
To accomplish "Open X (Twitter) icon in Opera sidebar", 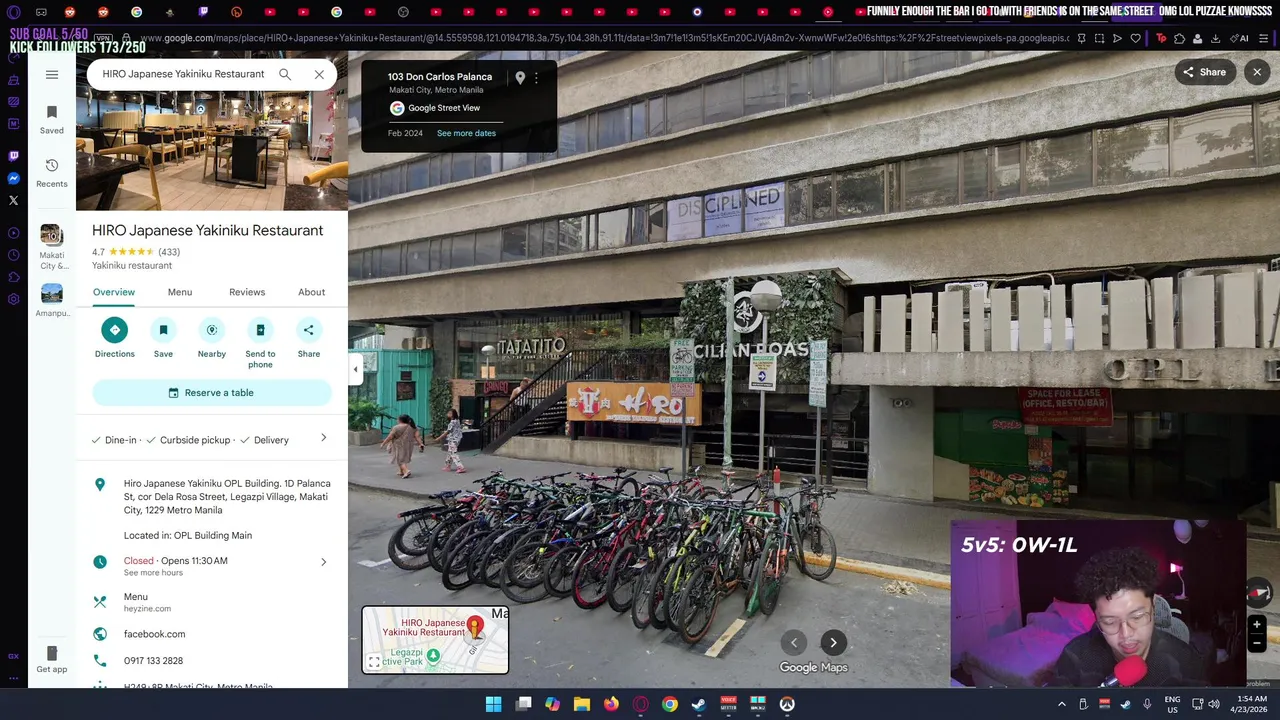I will click(13, 200).
